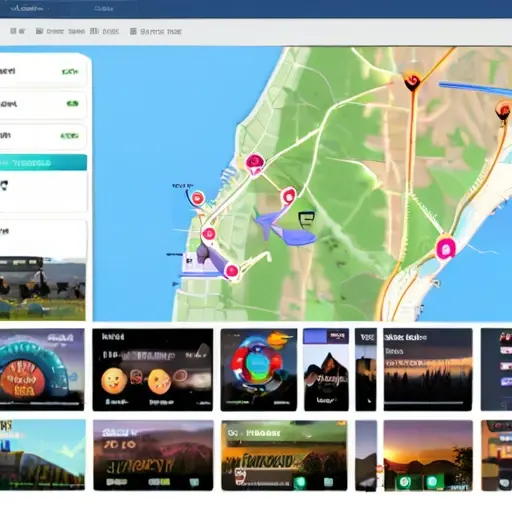Expand the white sidebar card below the teal header

[x=43, y=192]
